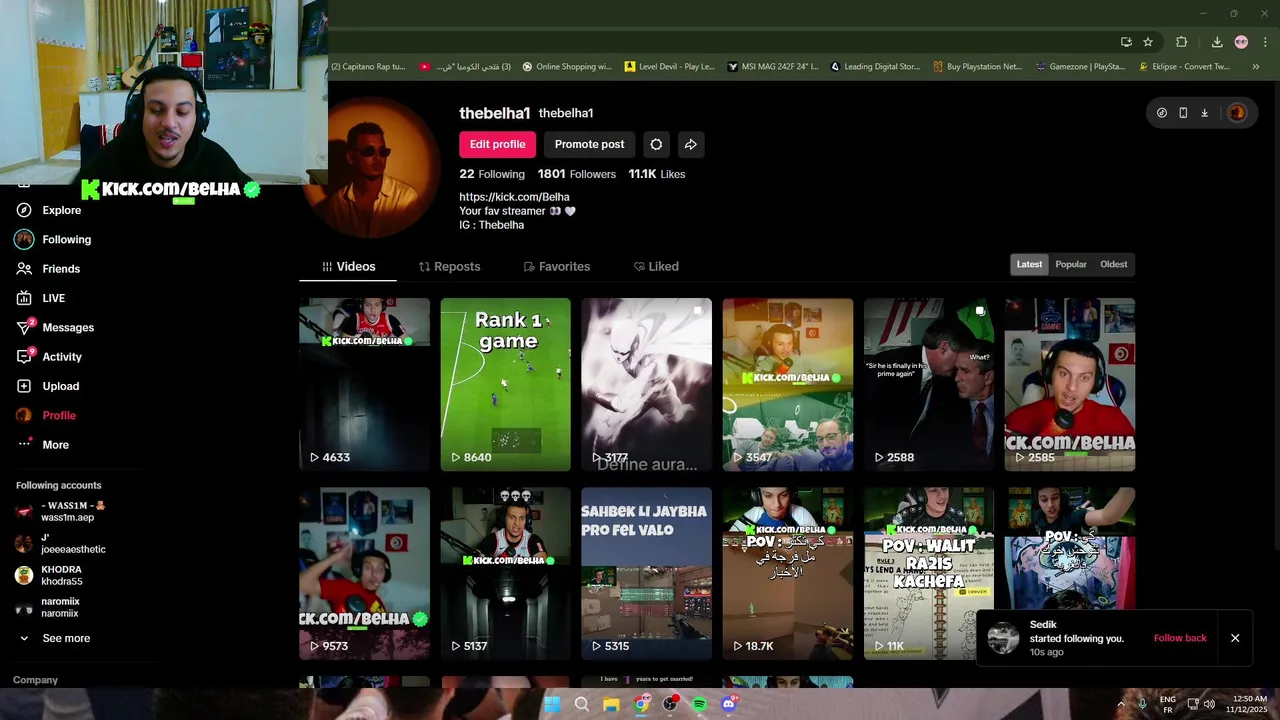
Task: Open the video with 2588 views
Action: coord(929,384)
